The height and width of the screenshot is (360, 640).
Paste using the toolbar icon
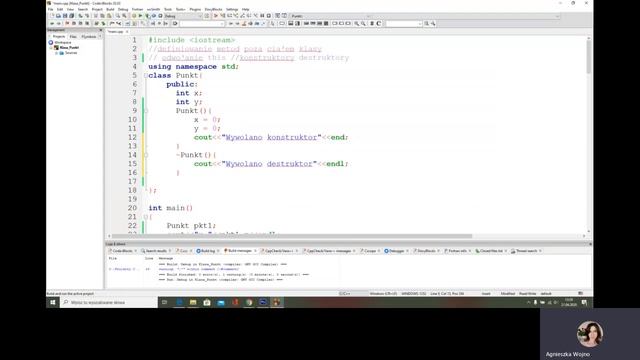[109, 16]
